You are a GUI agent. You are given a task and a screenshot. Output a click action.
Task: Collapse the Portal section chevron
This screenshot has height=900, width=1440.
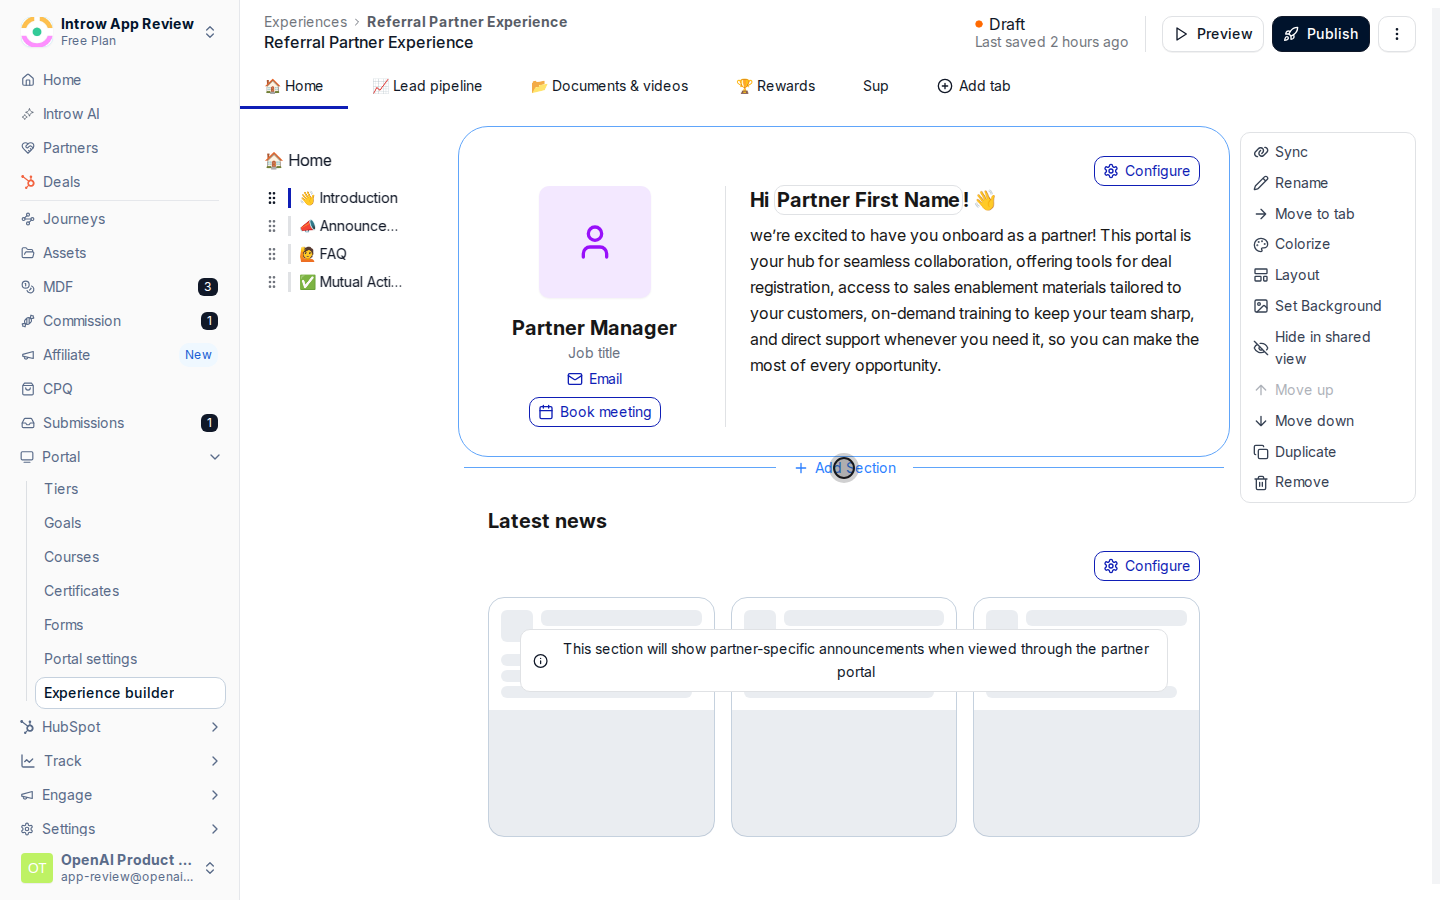pos(215,457)
